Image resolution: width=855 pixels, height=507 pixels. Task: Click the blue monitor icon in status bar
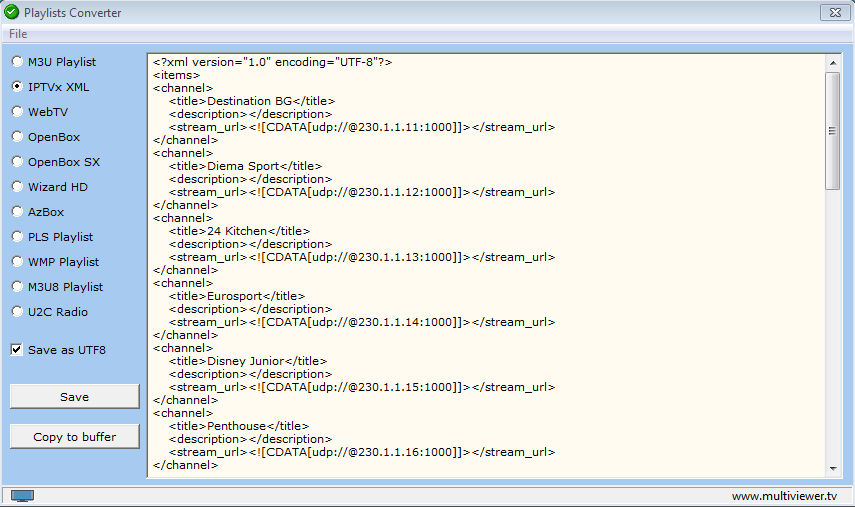click(x=22, y=496)
